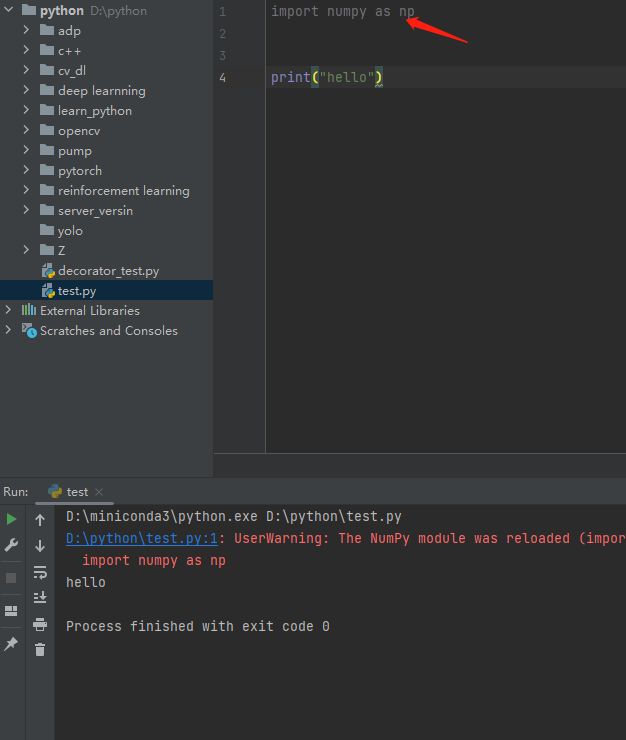
Task: Open the D:\python\test.py:1 link in console
Action: pos(142,538)
